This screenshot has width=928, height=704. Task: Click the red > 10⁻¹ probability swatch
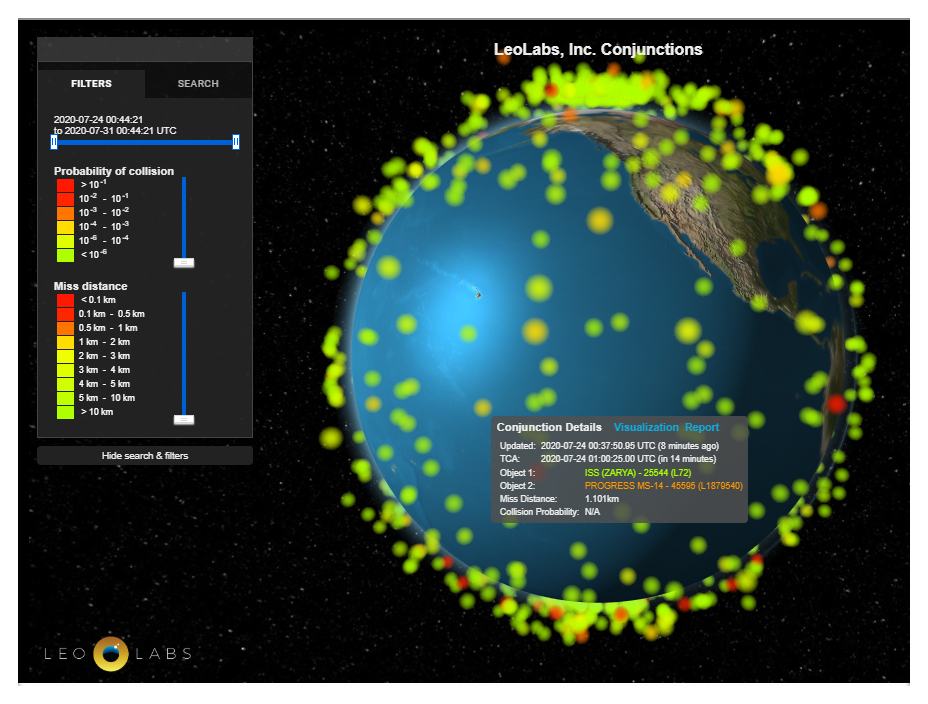point(65,185)
